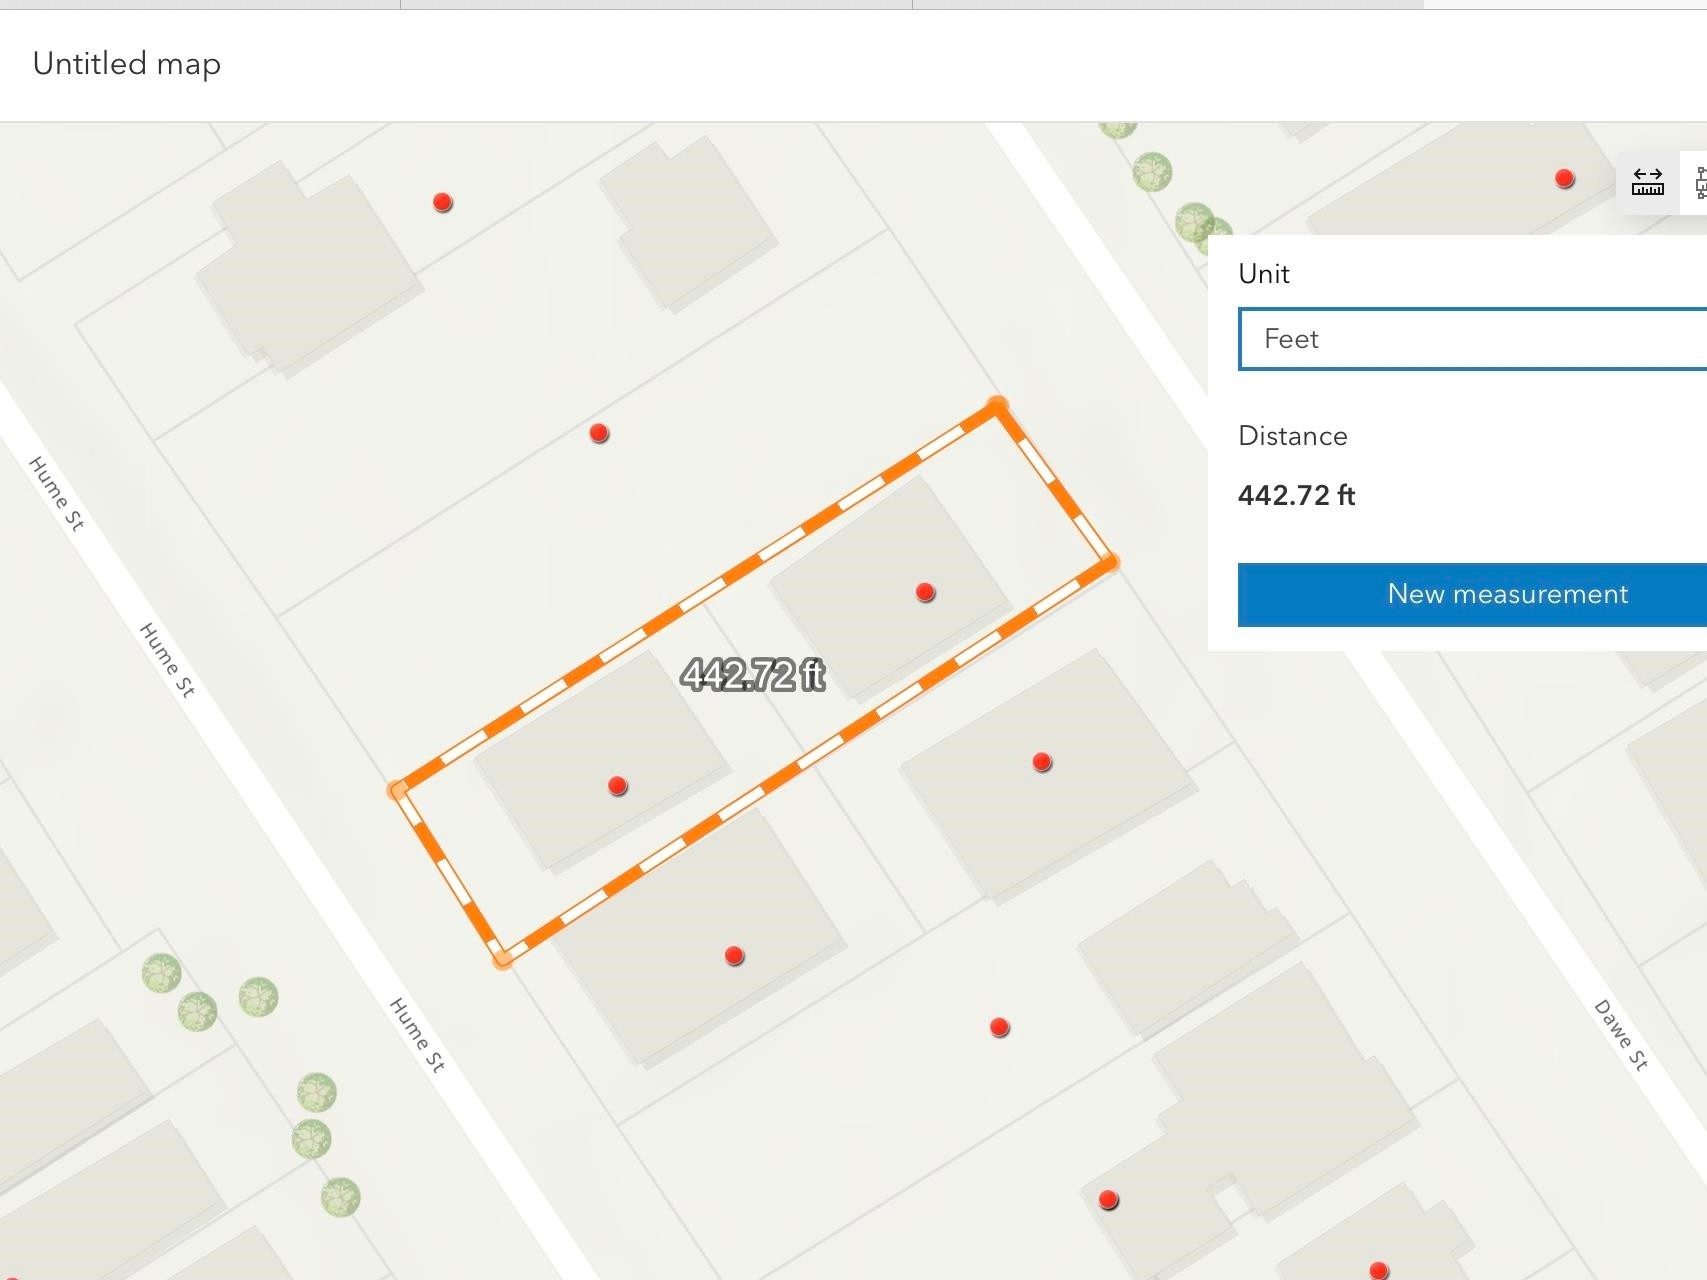
Task: Click the New measurement button
Action: (1472, 595)
